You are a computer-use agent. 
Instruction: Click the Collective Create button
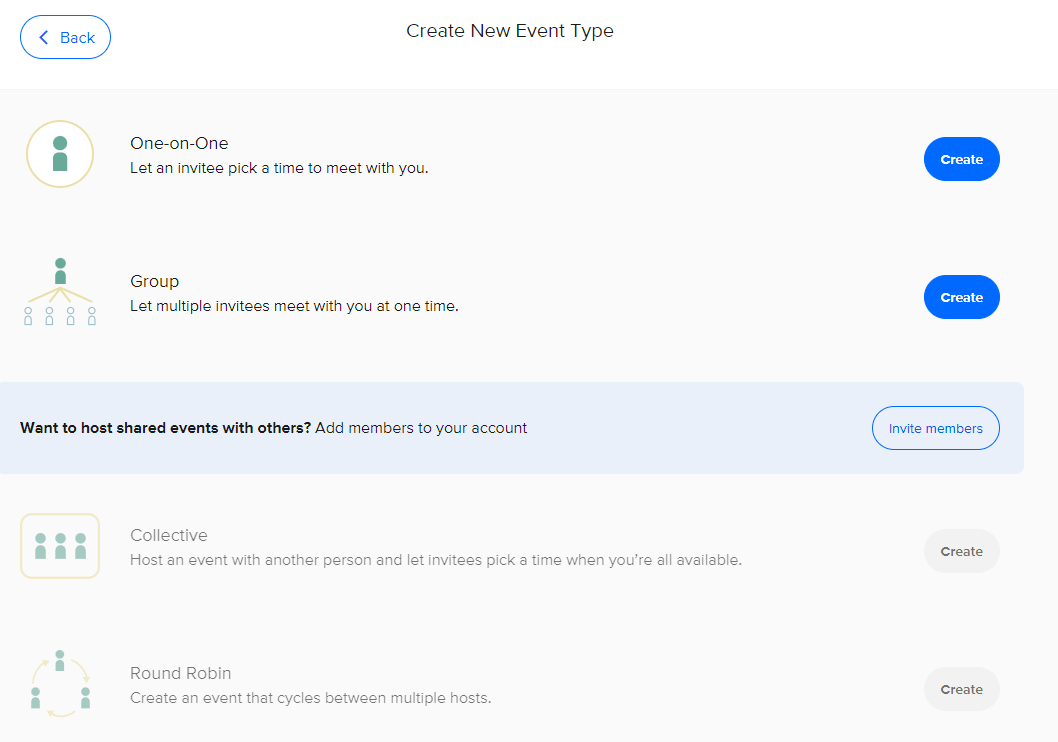point(962,551)
